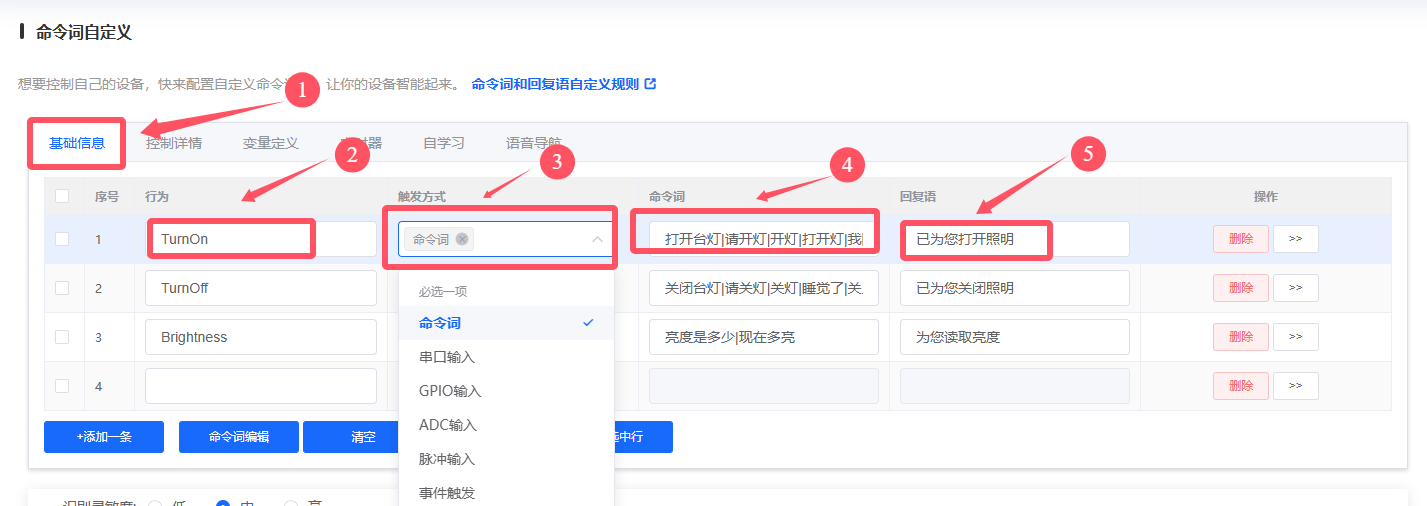1427x506 pixels.
Task: Remove the 命令词 tag with its x icon
Action: [462, 239]
